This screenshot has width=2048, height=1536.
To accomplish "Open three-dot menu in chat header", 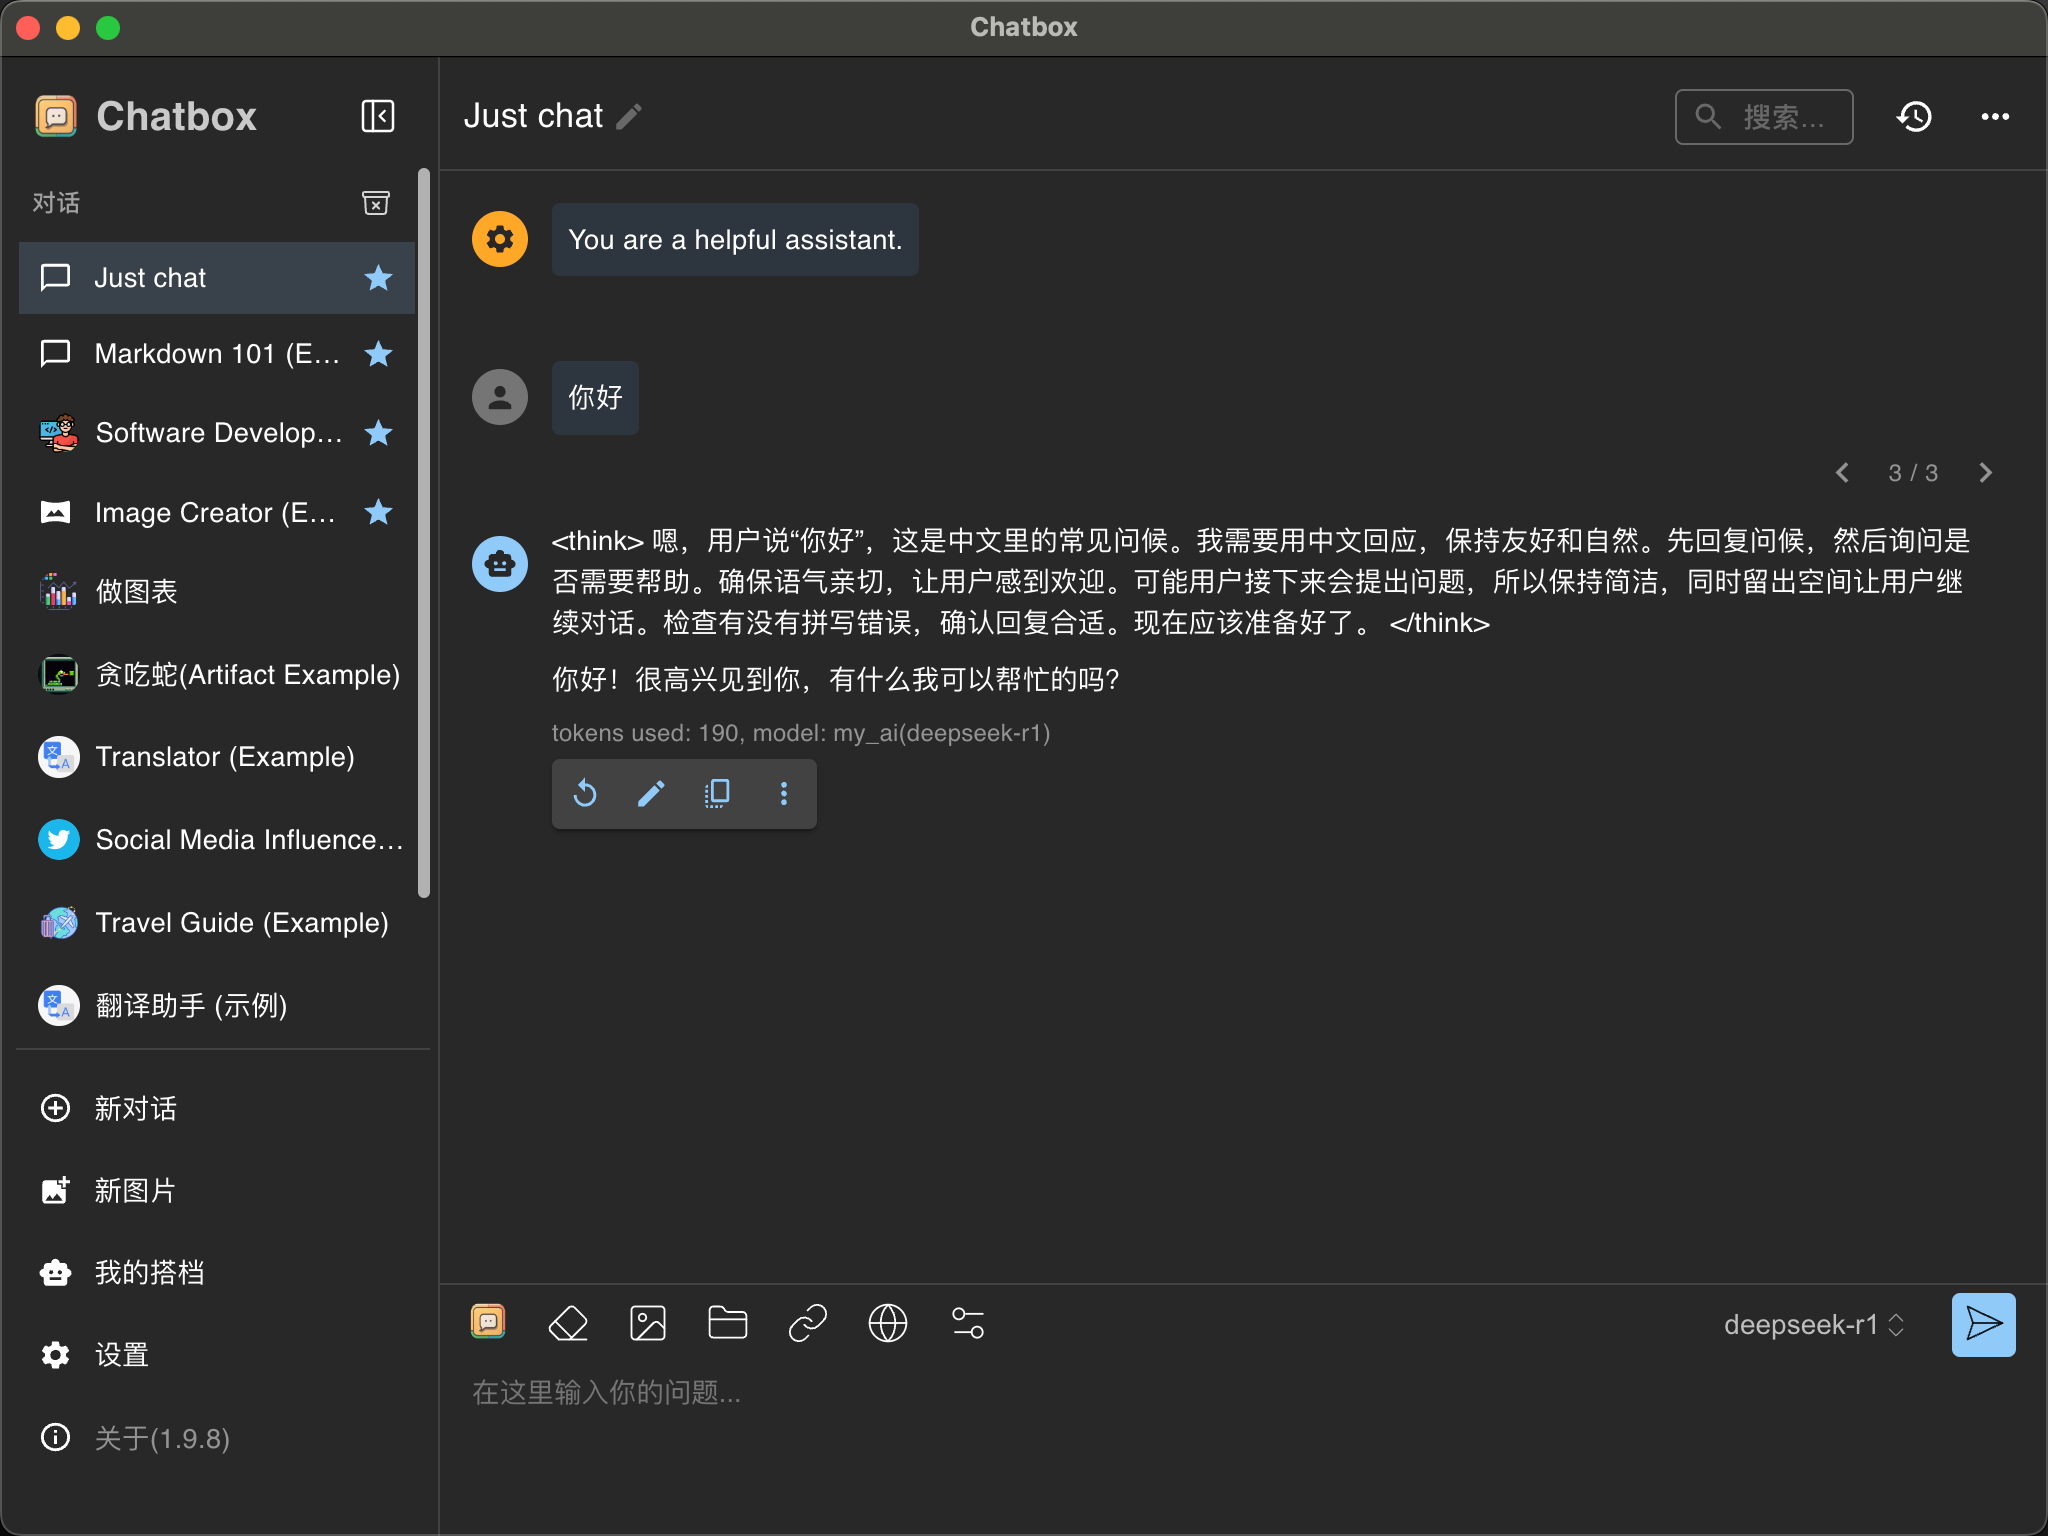I will (x=1995, y=117).
